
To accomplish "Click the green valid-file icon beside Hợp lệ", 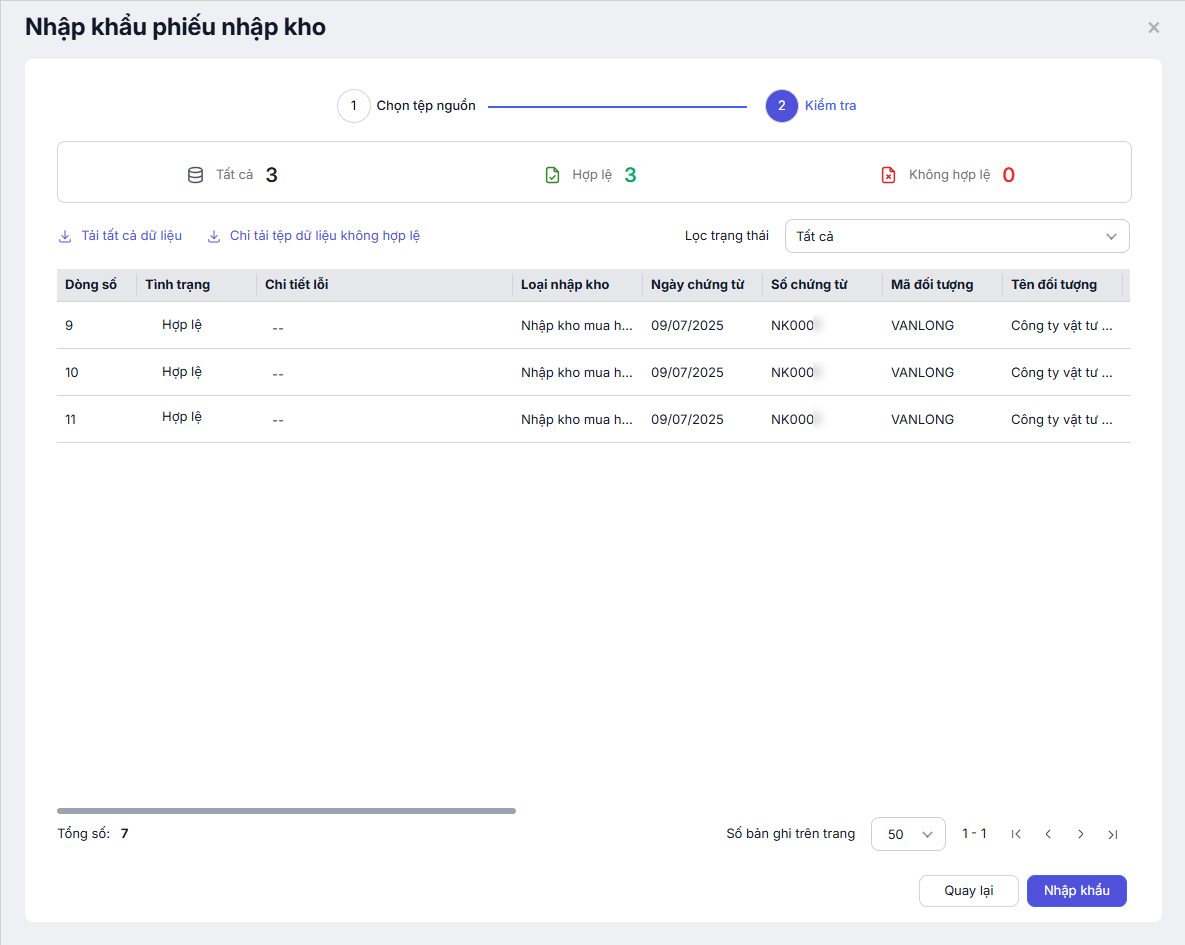I will point(552,175).
